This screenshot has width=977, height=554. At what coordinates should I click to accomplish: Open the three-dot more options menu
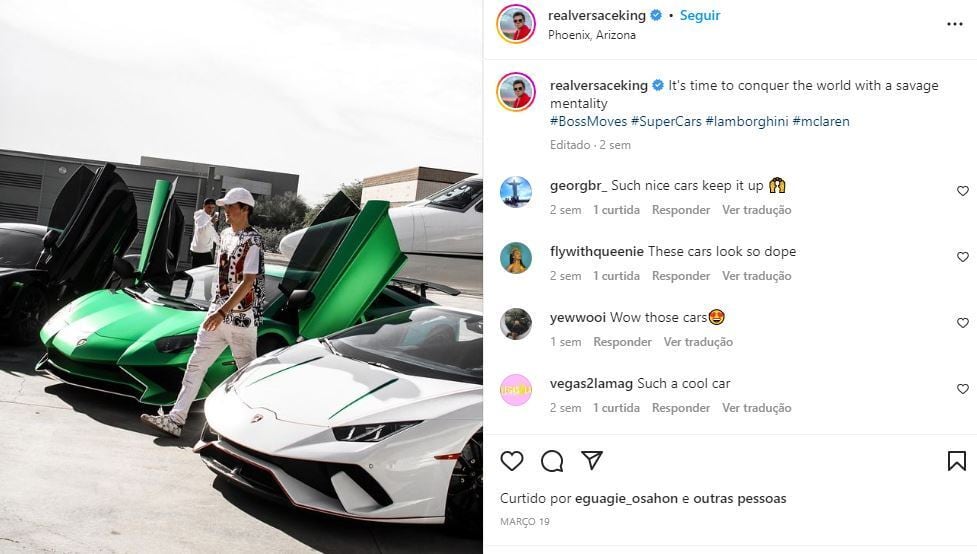click(955, 24)
